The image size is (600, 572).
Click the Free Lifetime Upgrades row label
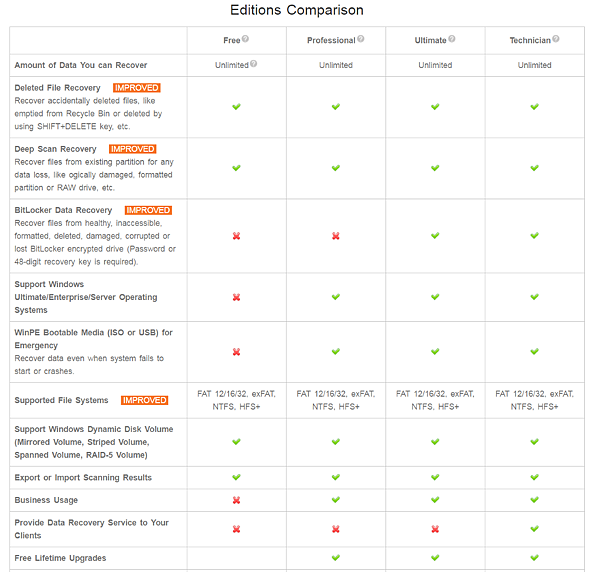click(x=60, y=558)
